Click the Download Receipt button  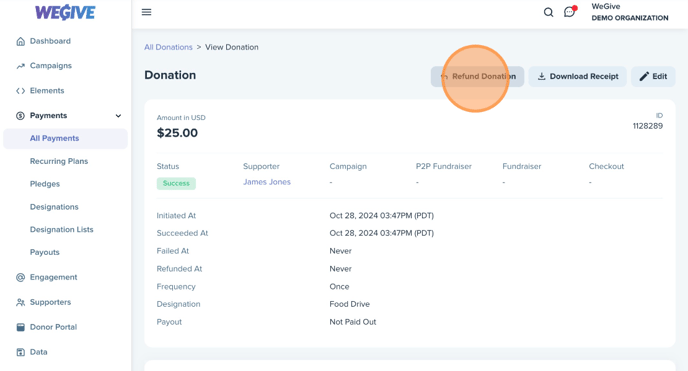coord(577,76)
